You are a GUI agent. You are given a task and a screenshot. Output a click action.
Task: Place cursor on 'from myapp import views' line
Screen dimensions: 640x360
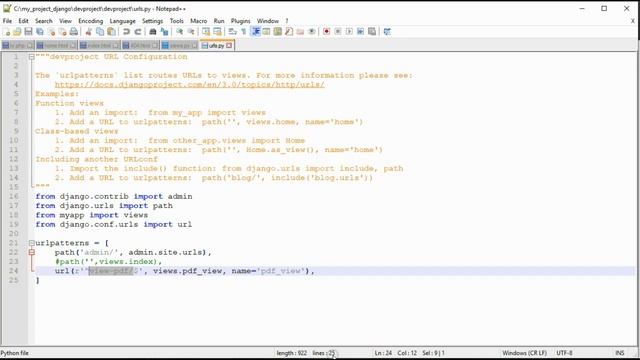point(91,216)
